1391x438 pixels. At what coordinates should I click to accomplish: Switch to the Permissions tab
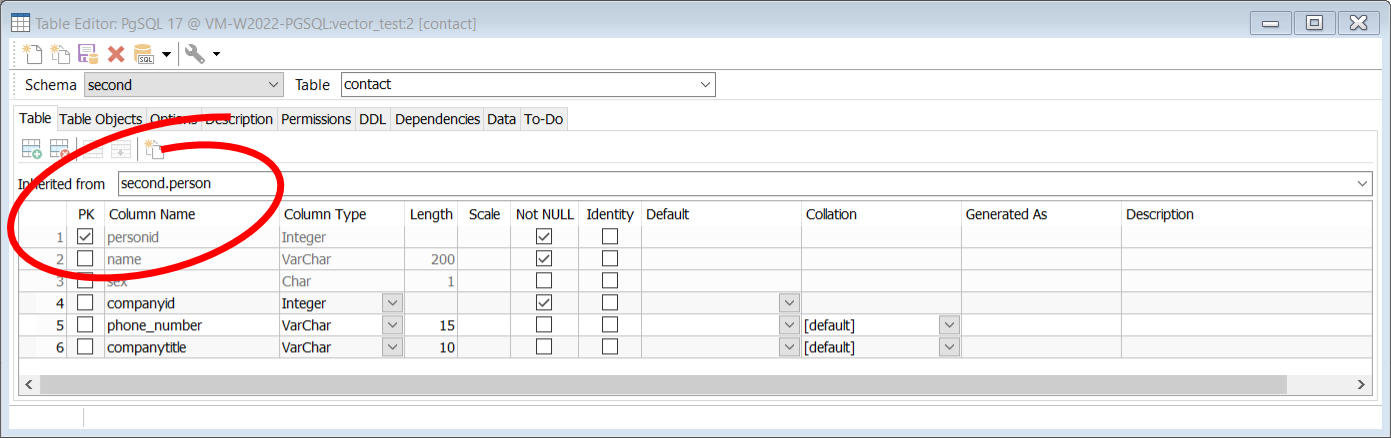point(316,119)
